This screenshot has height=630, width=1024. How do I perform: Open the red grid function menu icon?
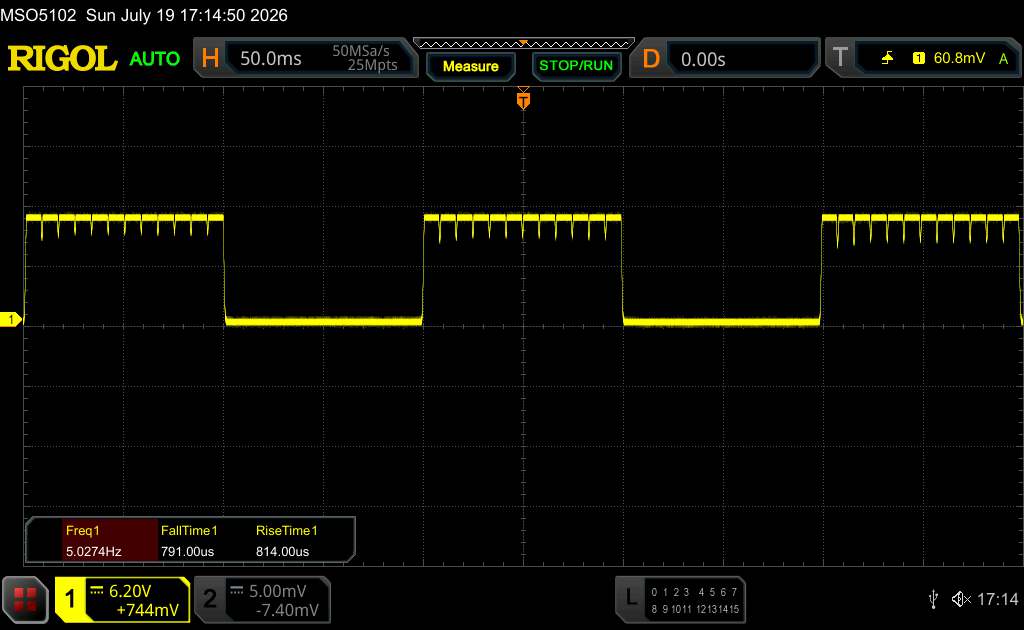tap(25, 599)
